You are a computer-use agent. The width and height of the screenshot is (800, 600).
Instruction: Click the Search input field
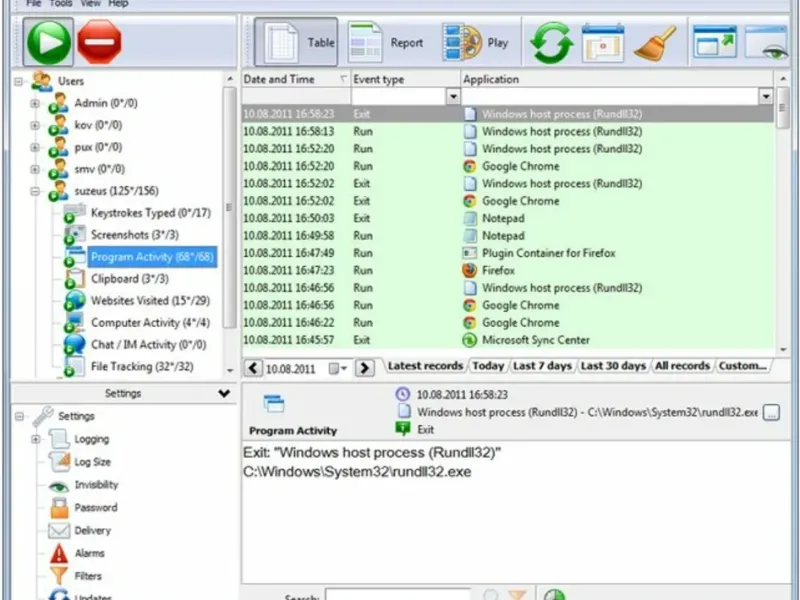click(398, 595)
